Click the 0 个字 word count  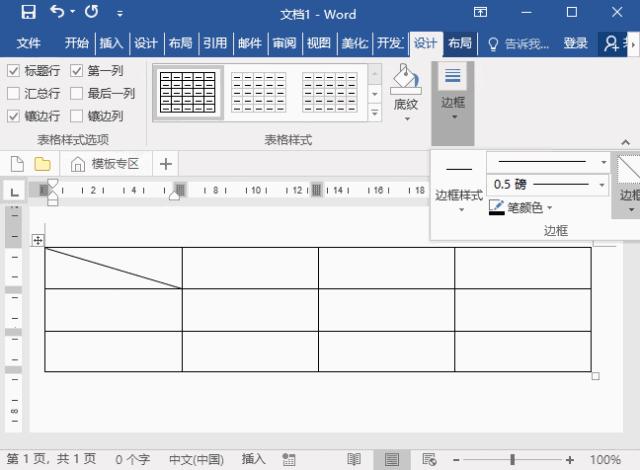tap(133, 459)
